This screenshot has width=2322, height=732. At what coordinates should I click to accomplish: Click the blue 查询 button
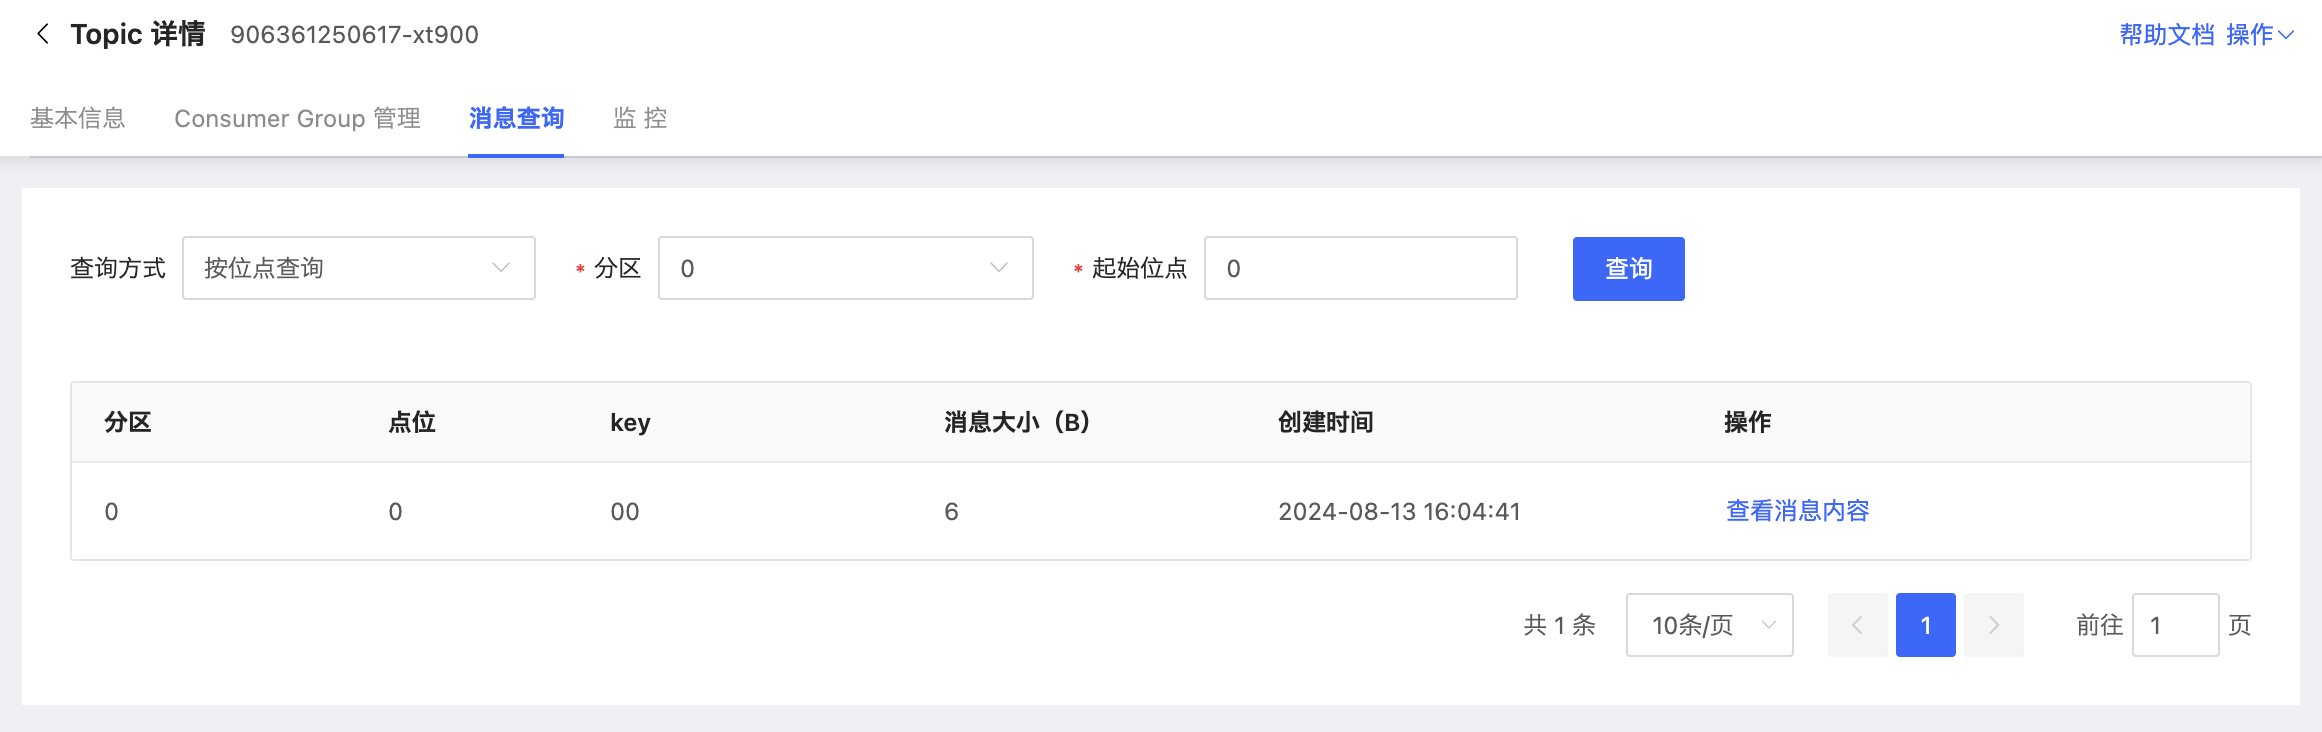pyautogui.click(x=1628, y=268)
